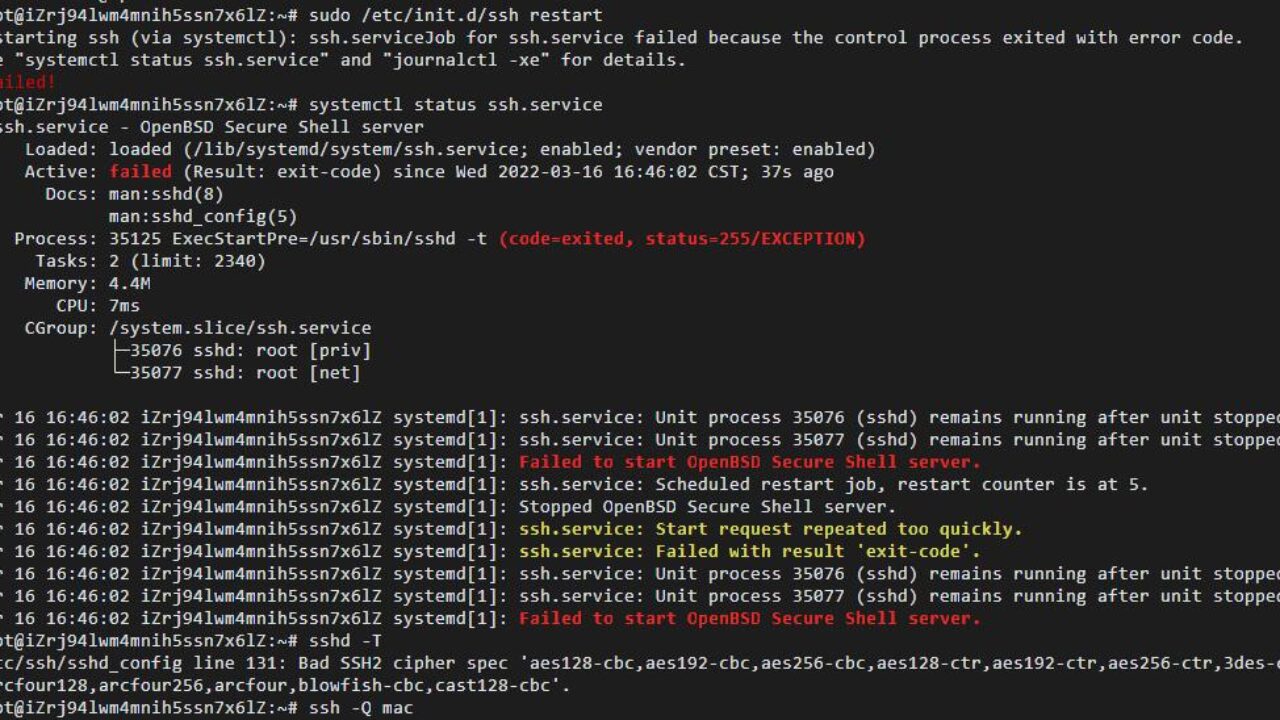Click the 'CPU: 7ms' line
The image size is (1280, 720).
pos(98,305)
